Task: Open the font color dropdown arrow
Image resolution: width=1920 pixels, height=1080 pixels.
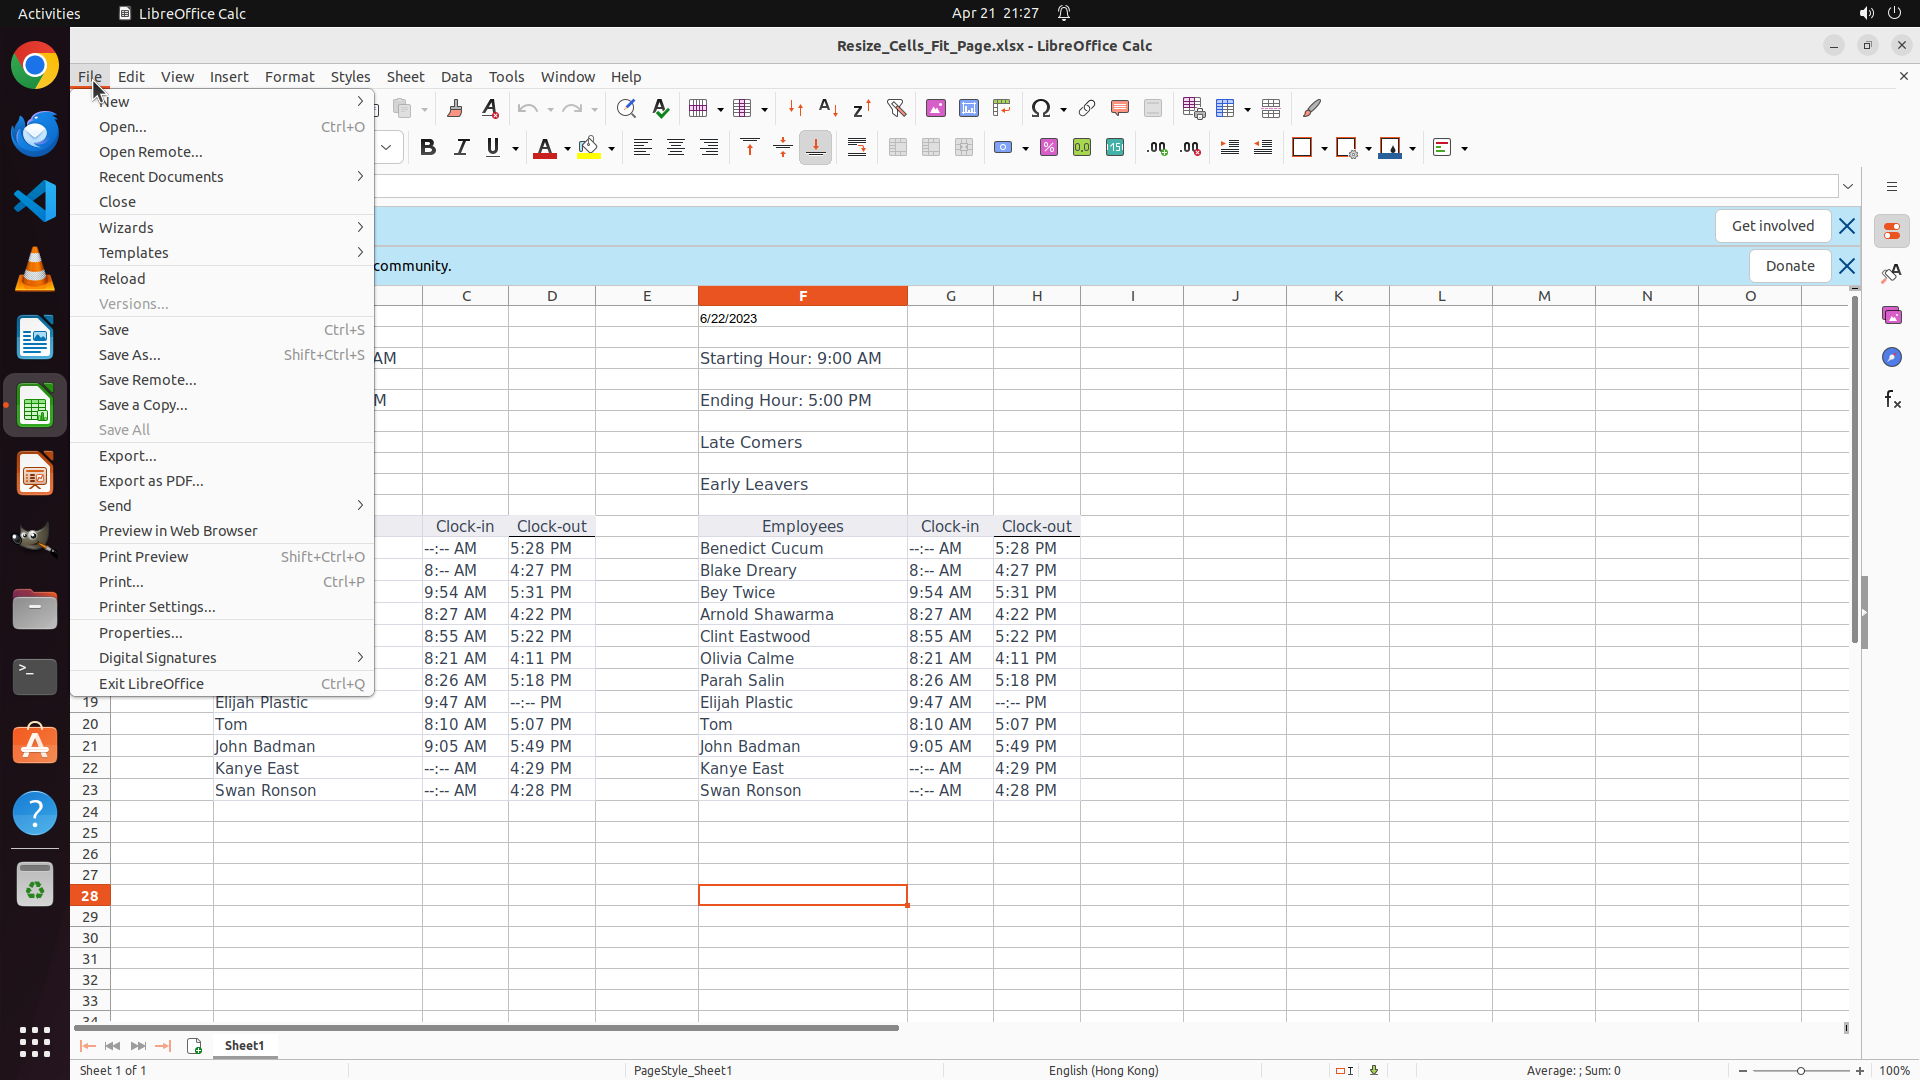Action: (x=567, y=149)
